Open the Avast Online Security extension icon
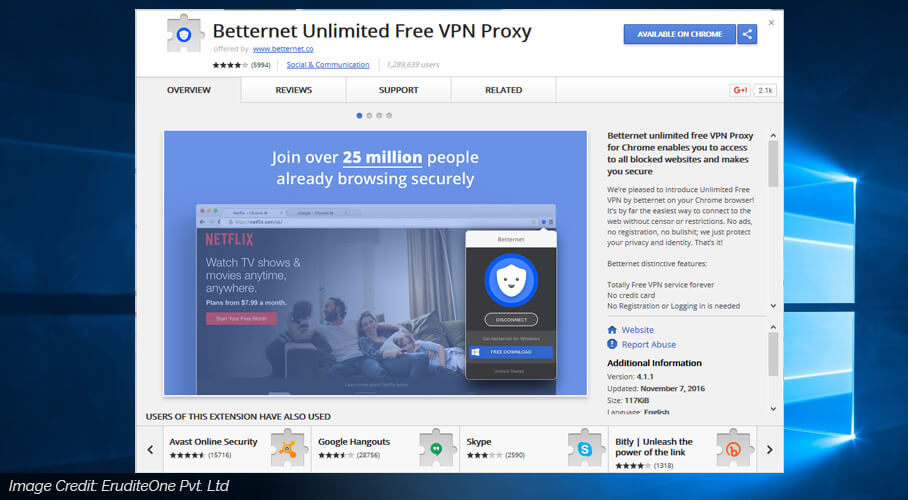The width and height of the screenshot is (908, 500). 288,448
